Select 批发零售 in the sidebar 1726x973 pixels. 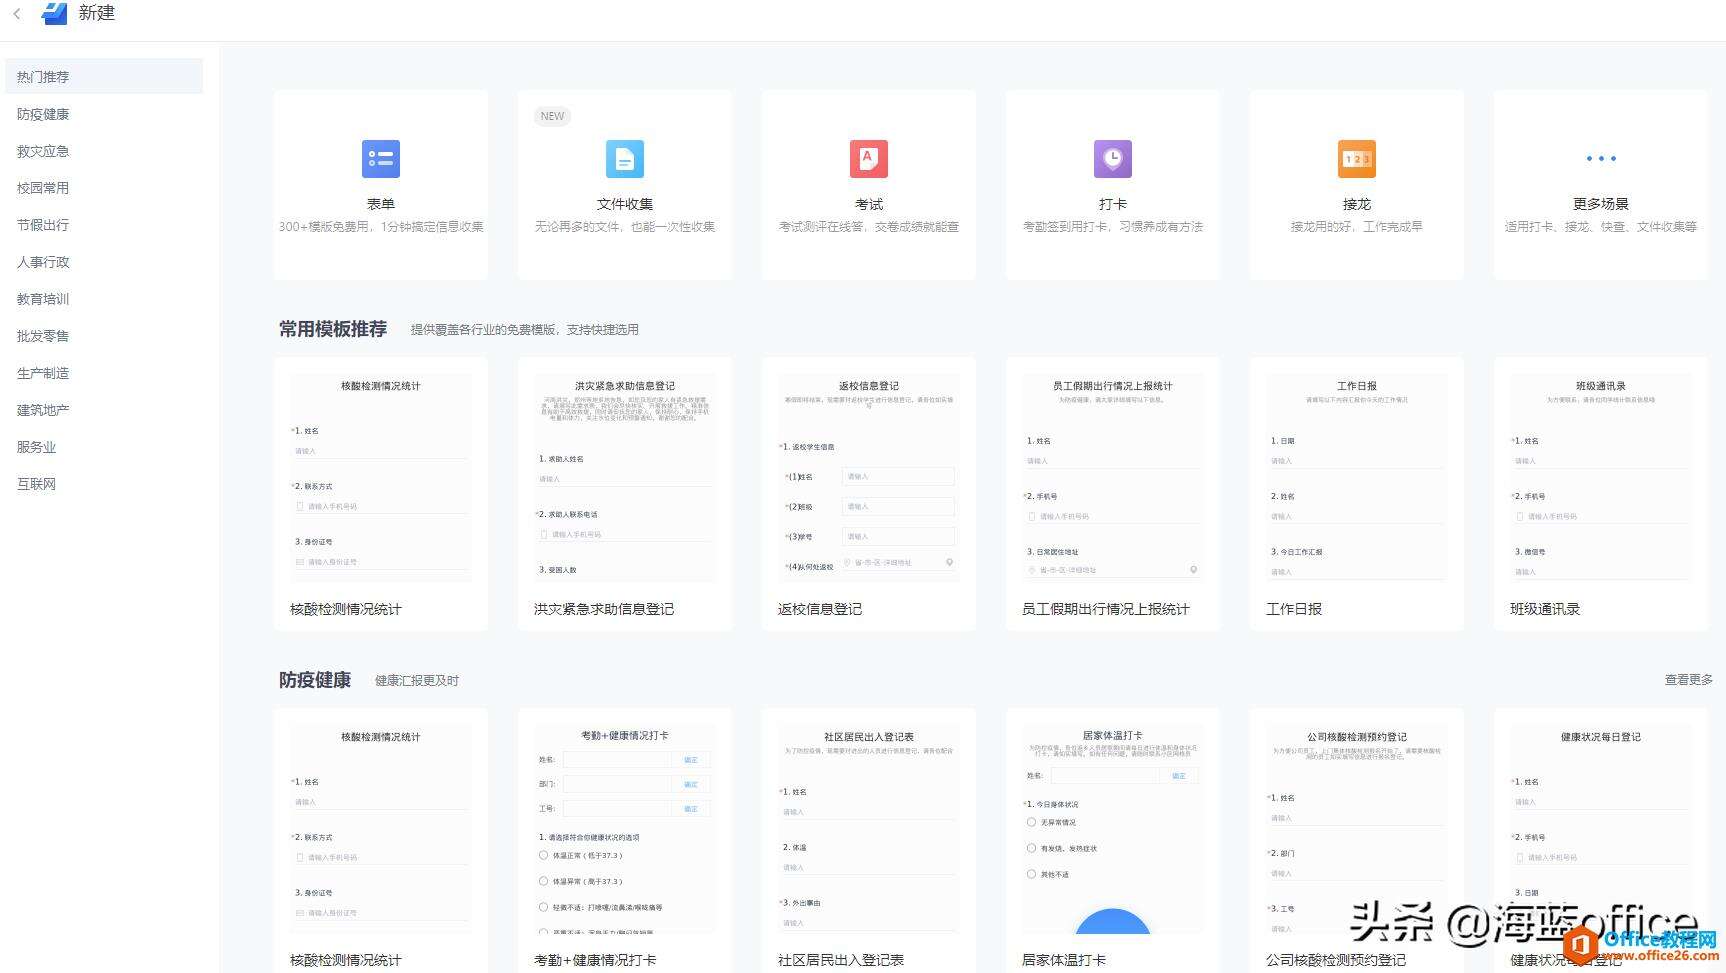[43, 336]
